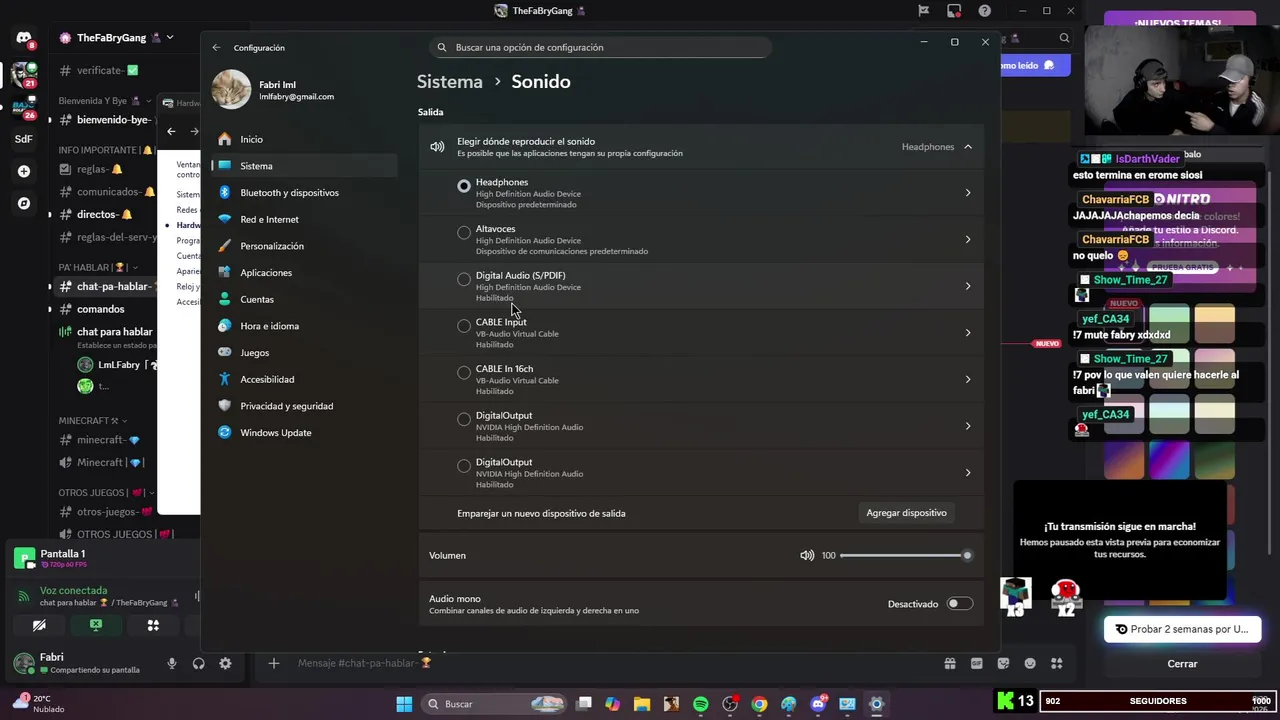Viewport: 1280px width, 720px height.
Task: Open the Windows Start menu
Action: coord(404,704)
